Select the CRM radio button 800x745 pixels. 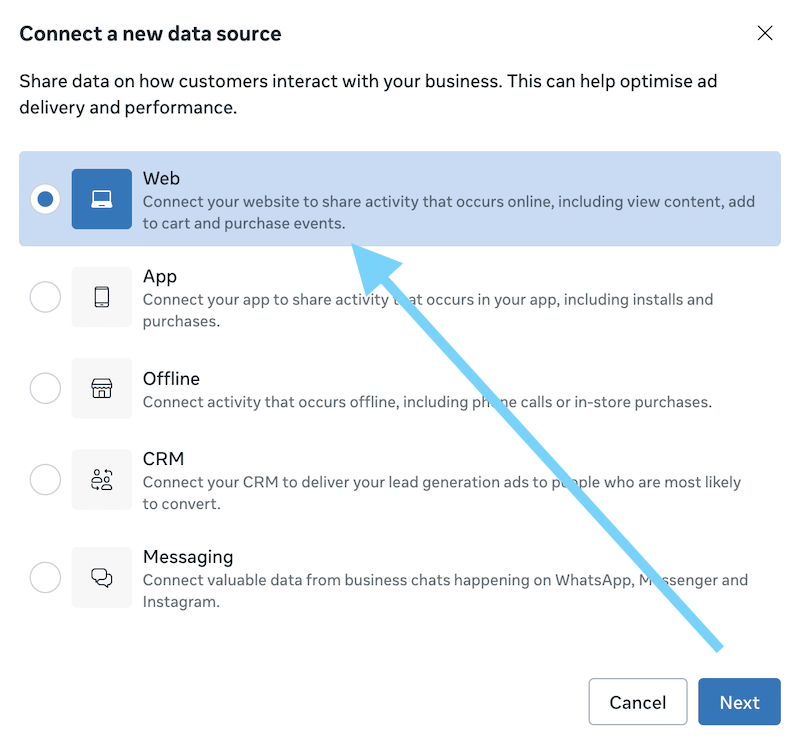pyautogui.click(x=45, y=480)
